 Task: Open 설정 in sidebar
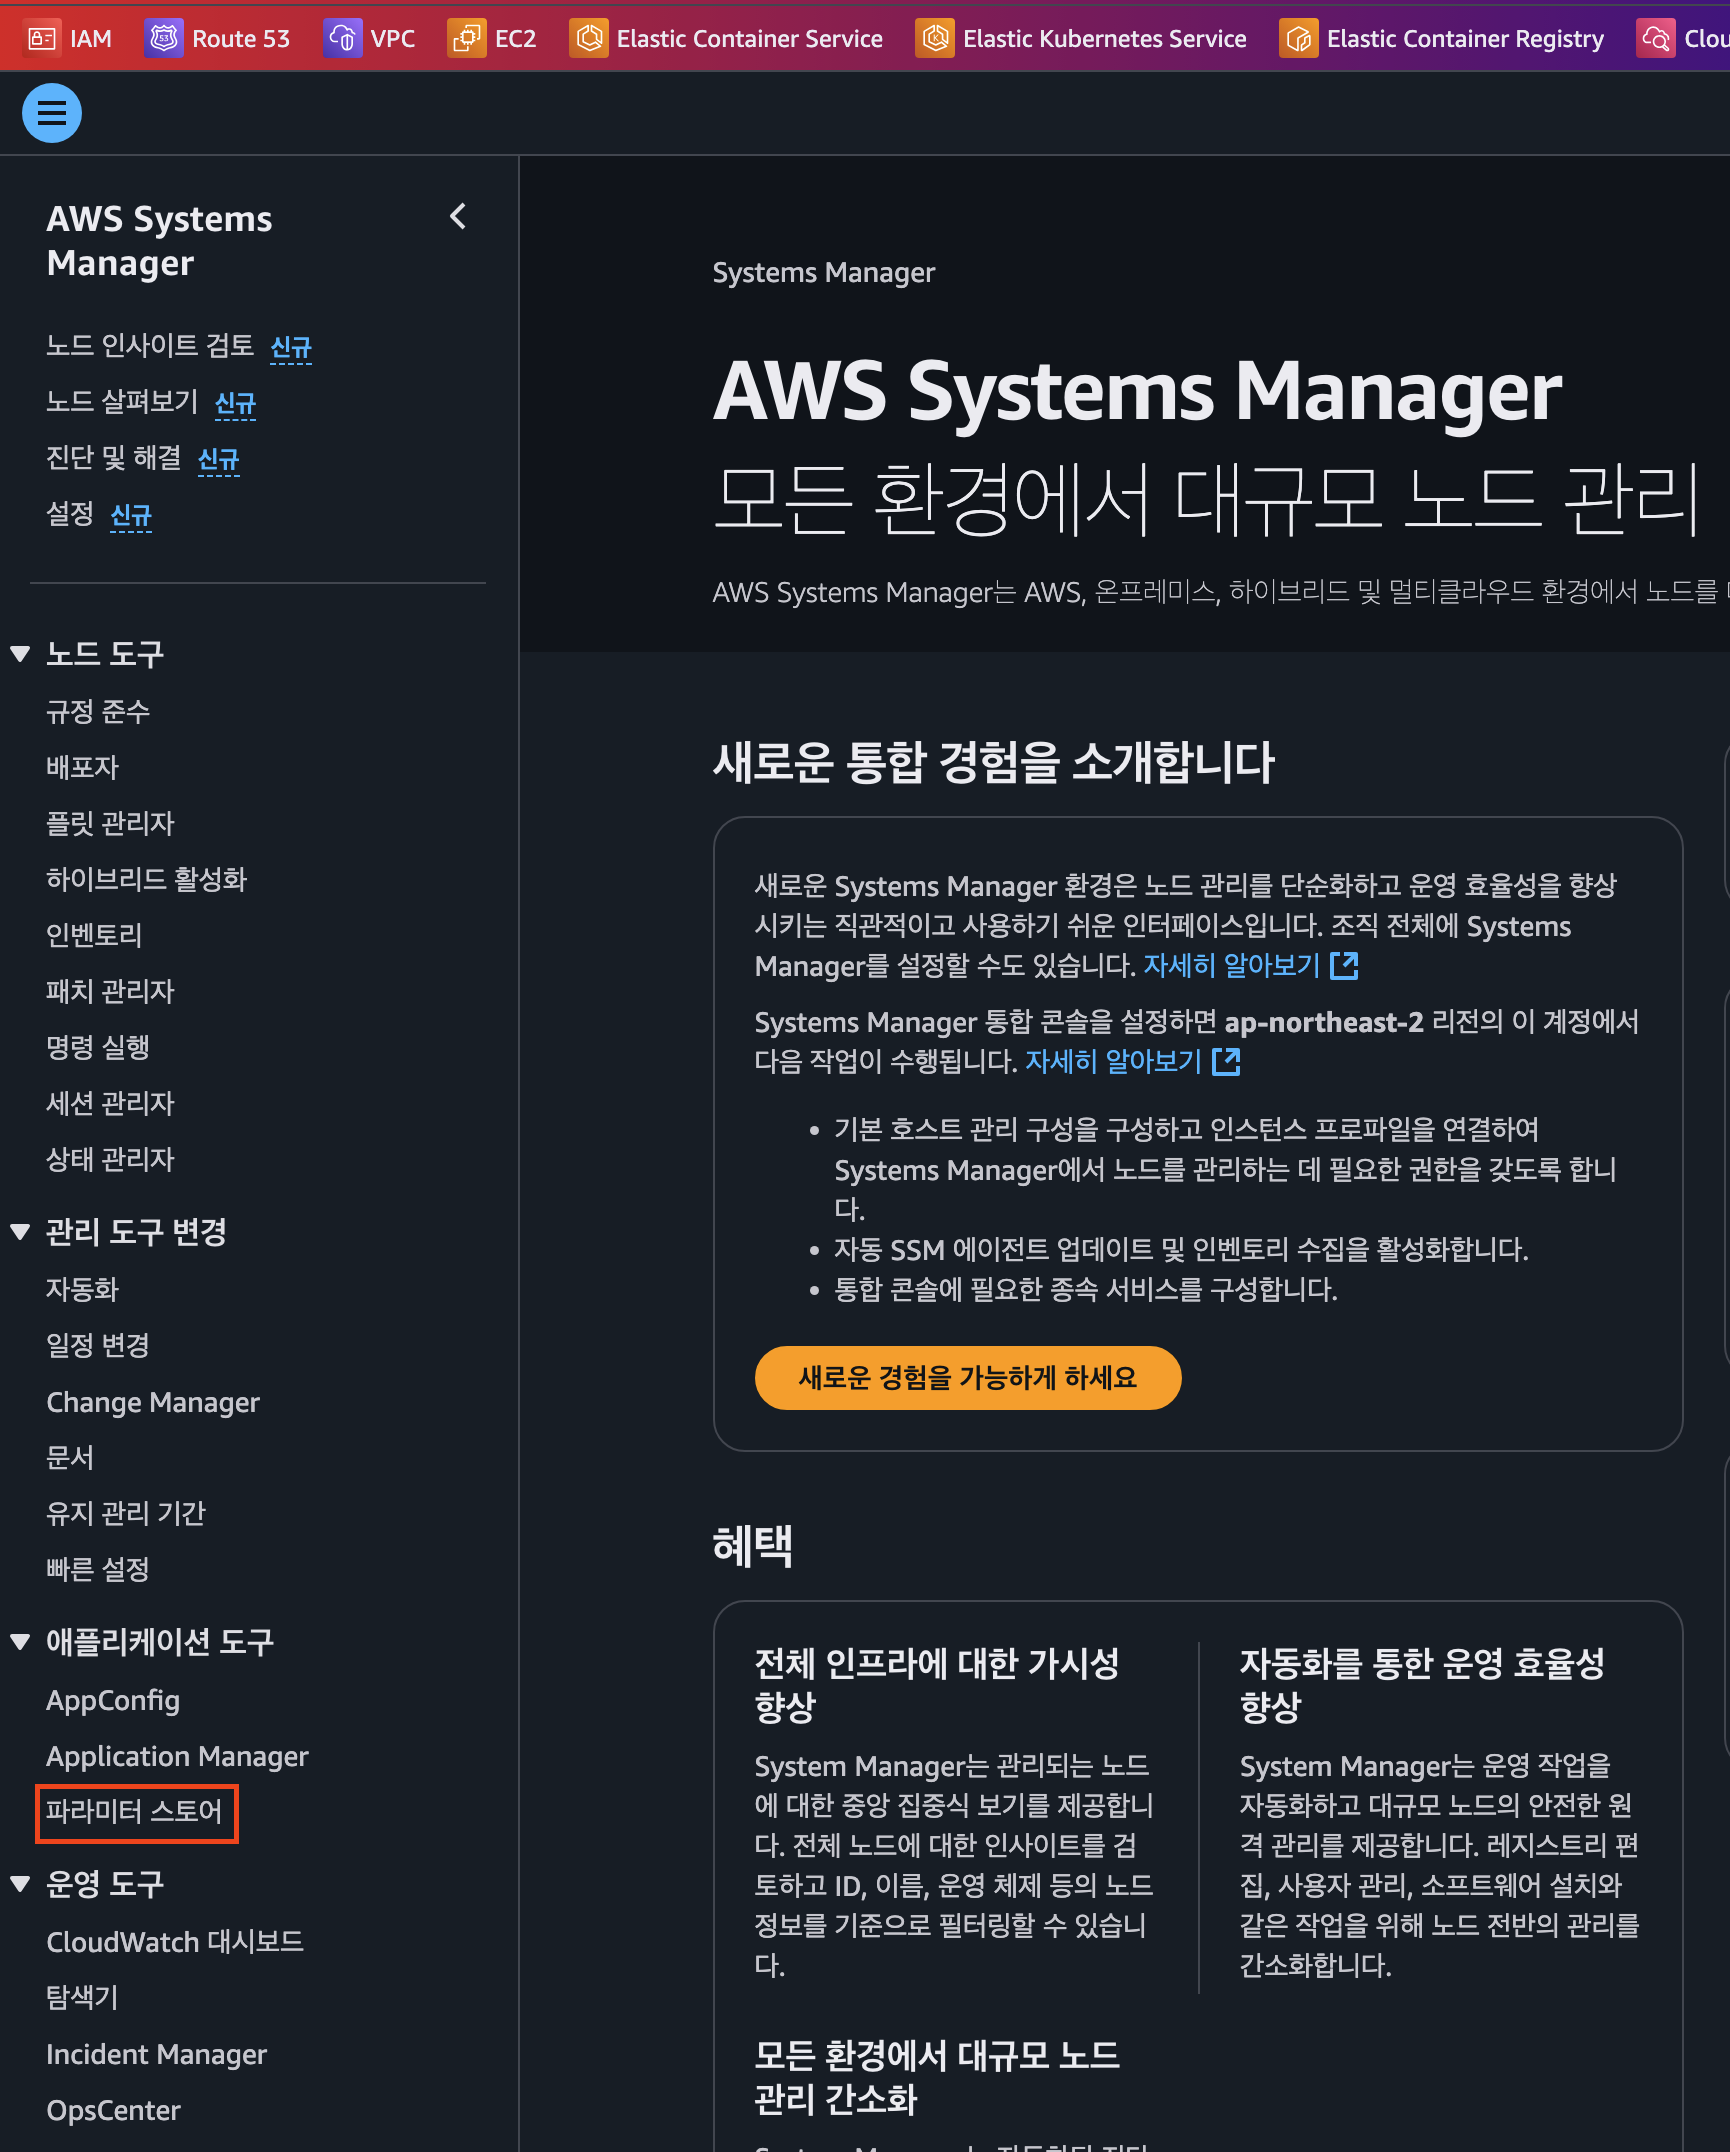[x=70, y=514]
